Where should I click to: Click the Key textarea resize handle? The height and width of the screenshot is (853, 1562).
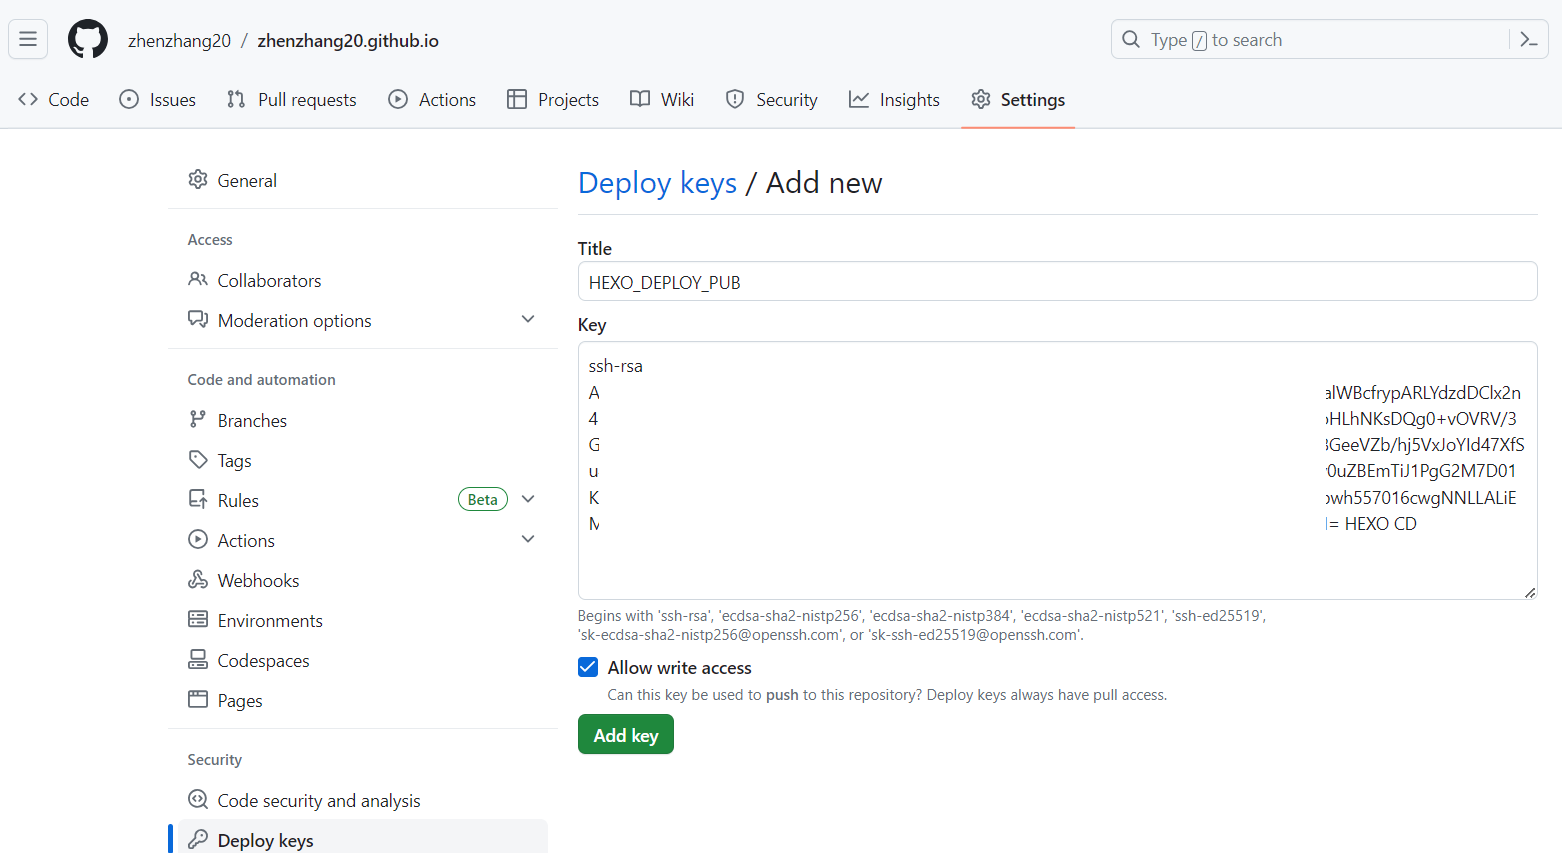click(x=1530, y=592)
